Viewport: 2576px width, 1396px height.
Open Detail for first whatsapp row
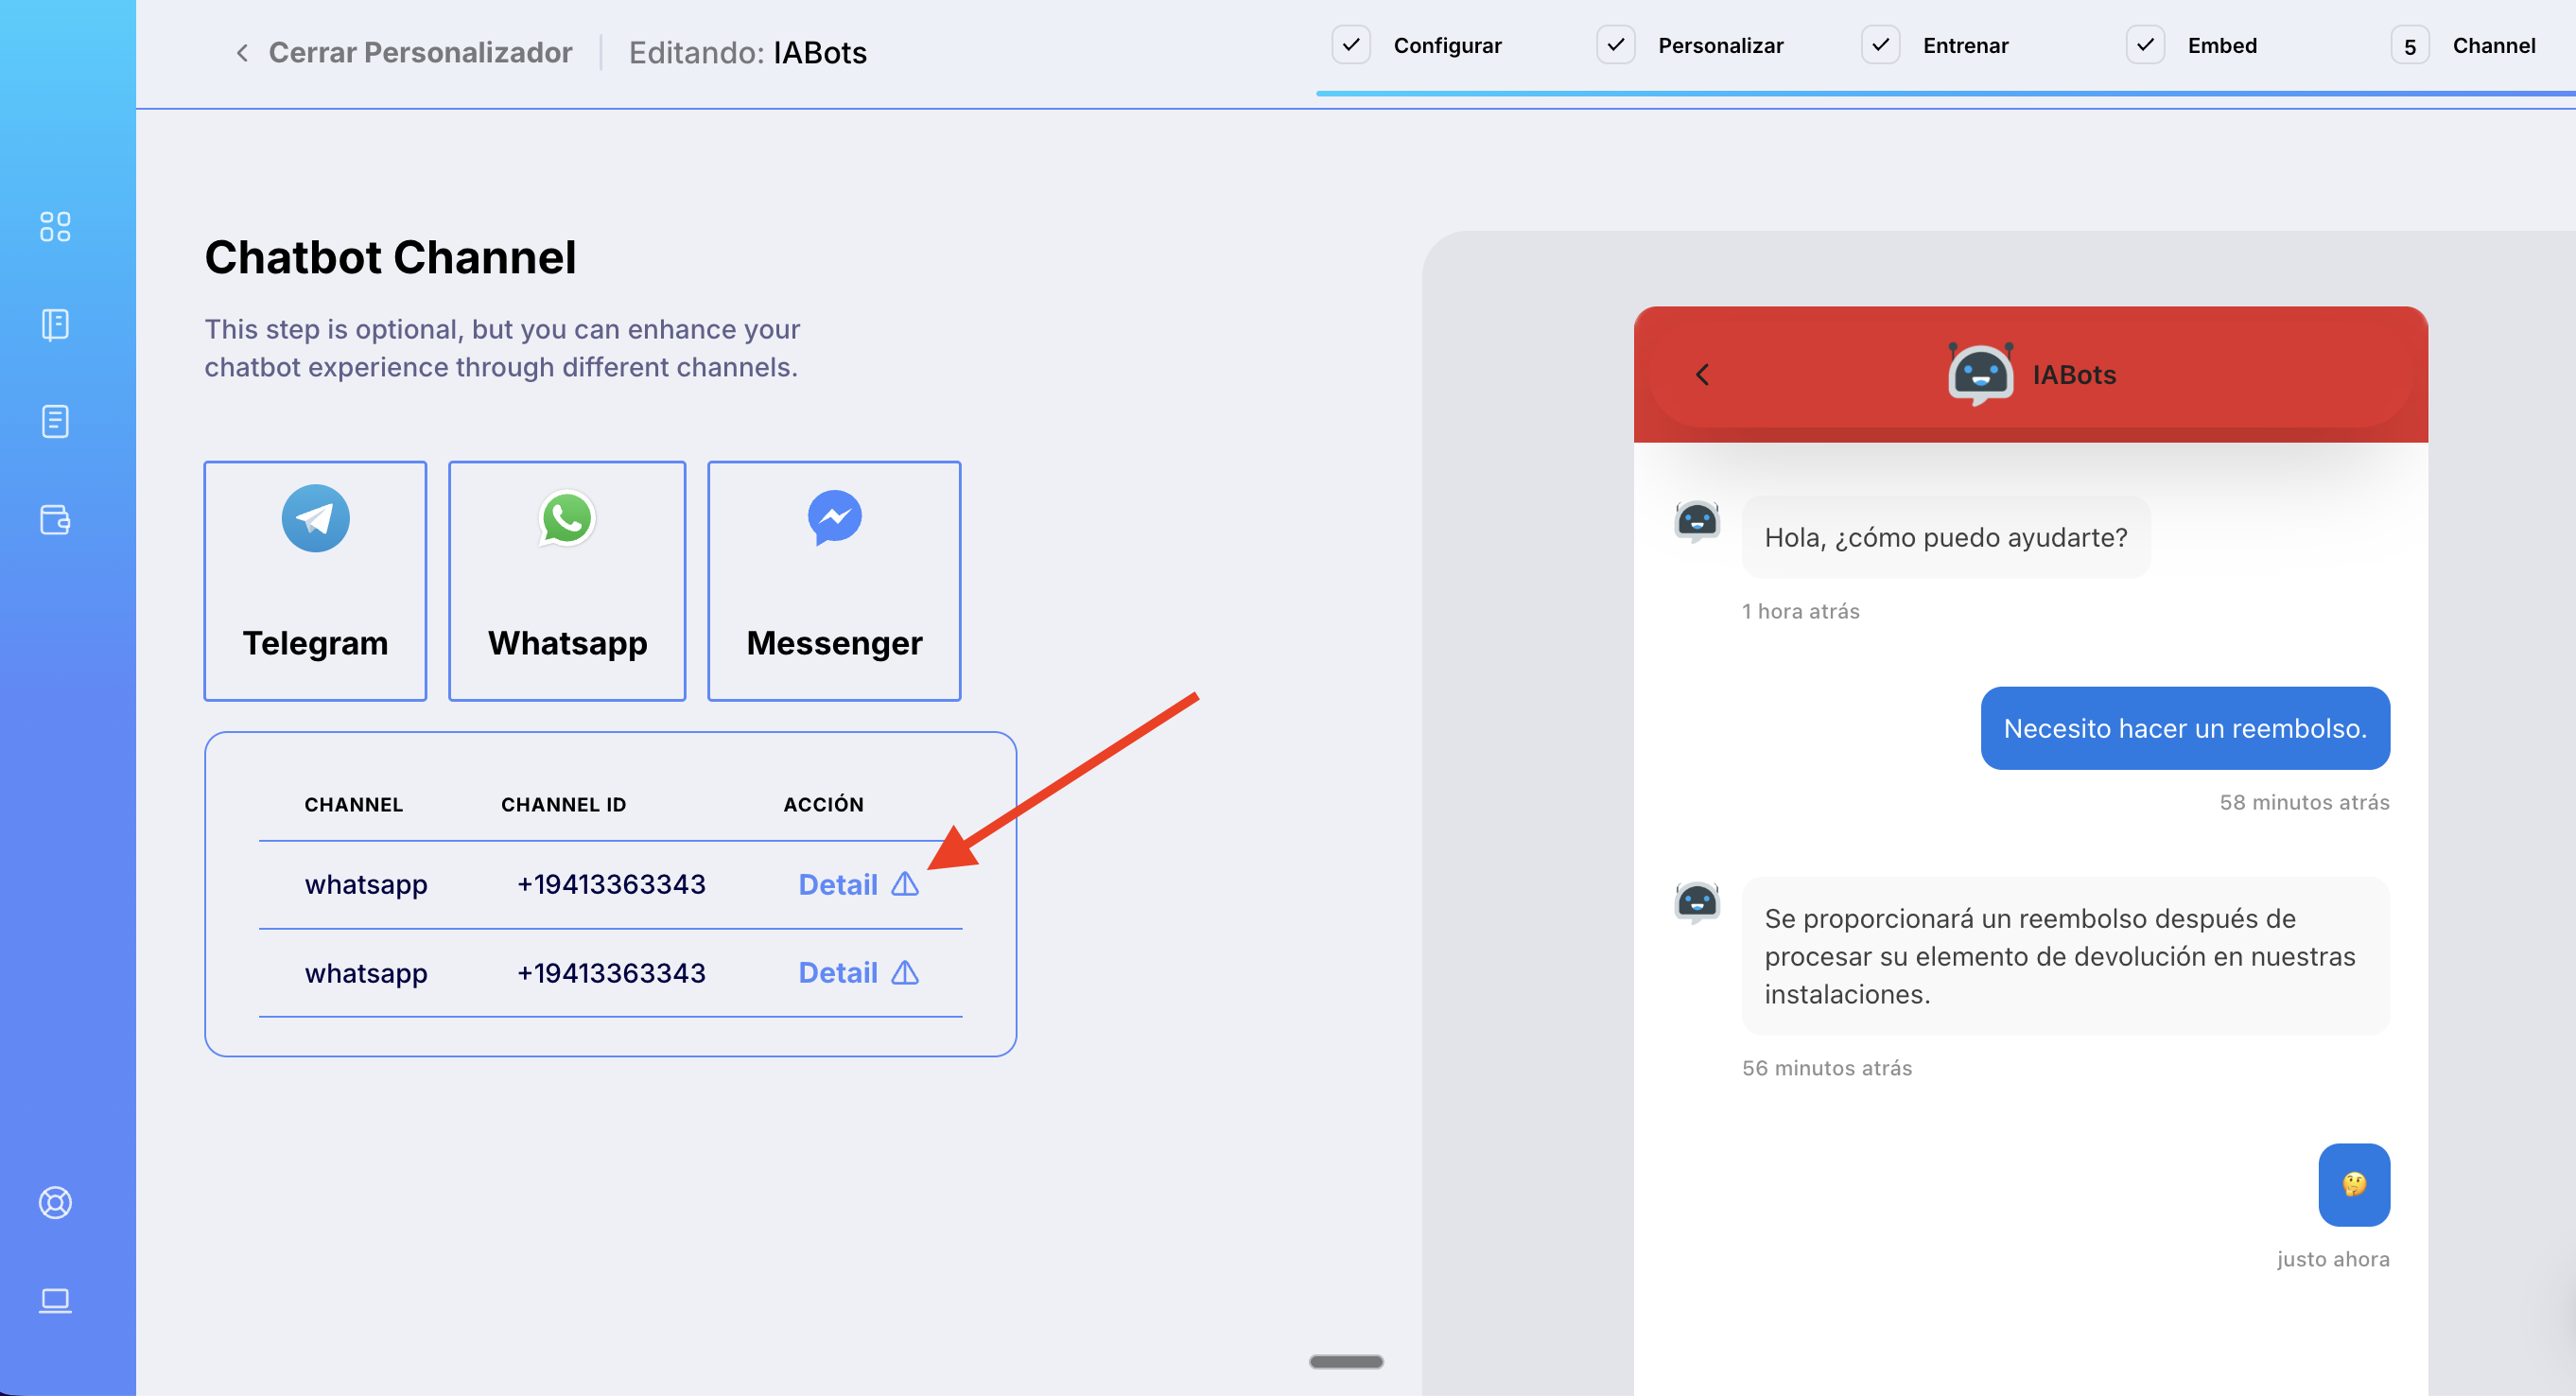point(837,884)
